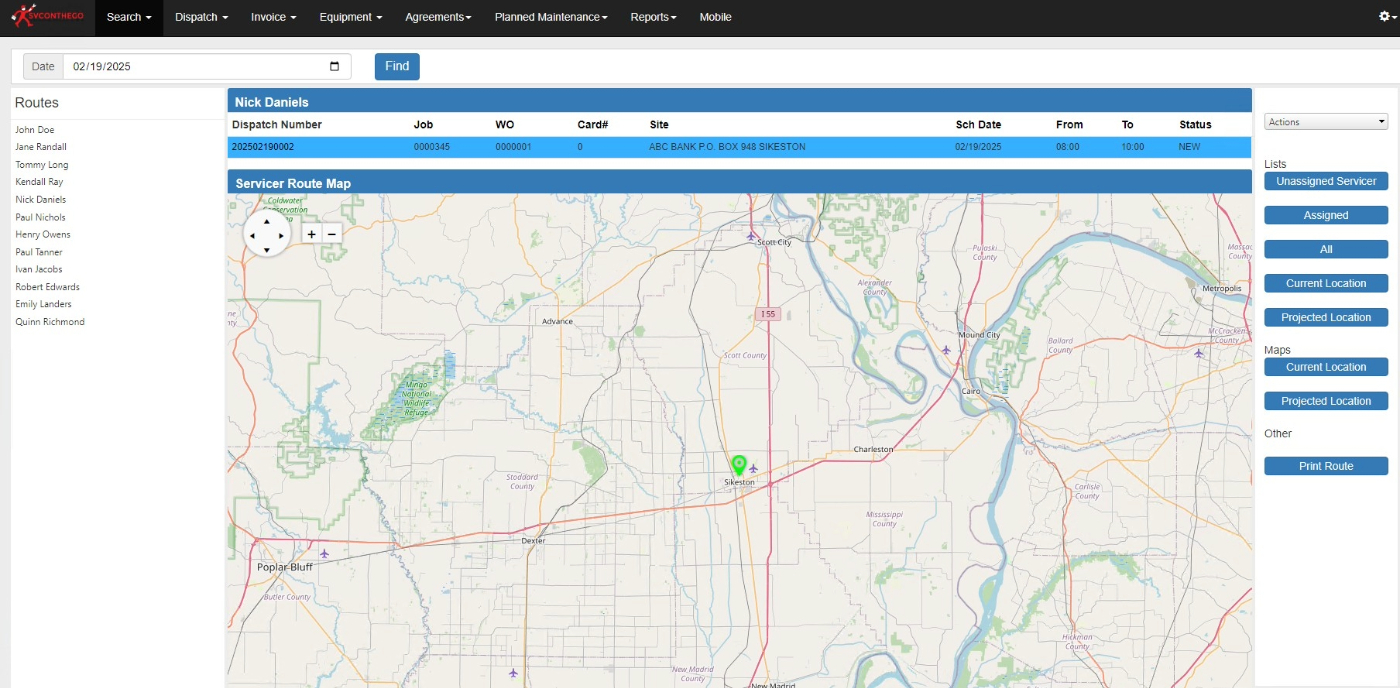Select Emily Landers route
The width and height of the screenshot is (1400, 688).
click(43, 304)
